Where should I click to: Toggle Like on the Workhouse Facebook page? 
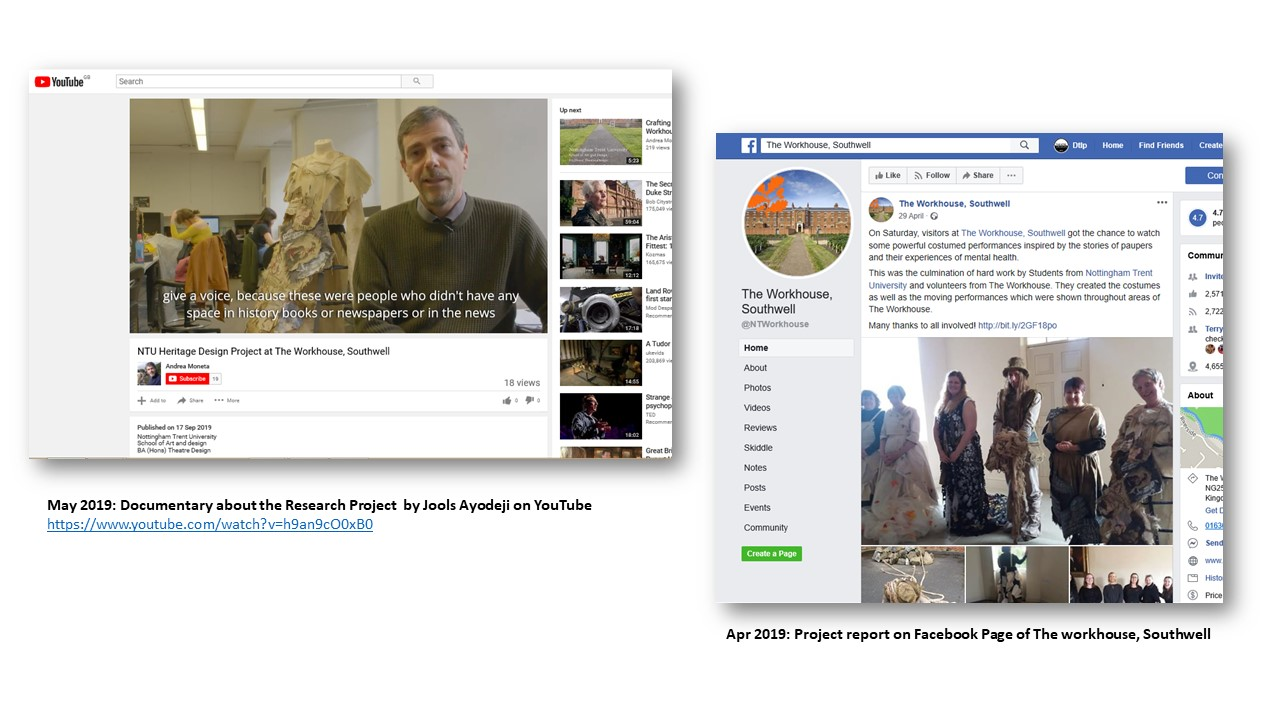tap(887, 175)
